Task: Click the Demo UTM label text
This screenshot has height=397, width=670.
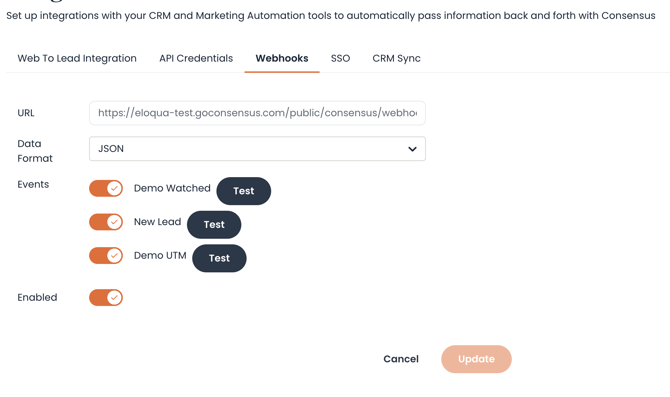Action: click(x=160, y=256)
